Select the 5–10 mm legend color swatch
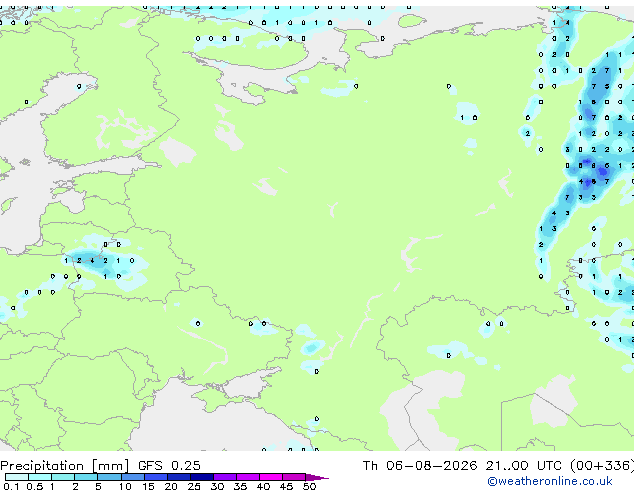This screenshot has height=490, width=634. pyautogui.click(x=109, y=477)
